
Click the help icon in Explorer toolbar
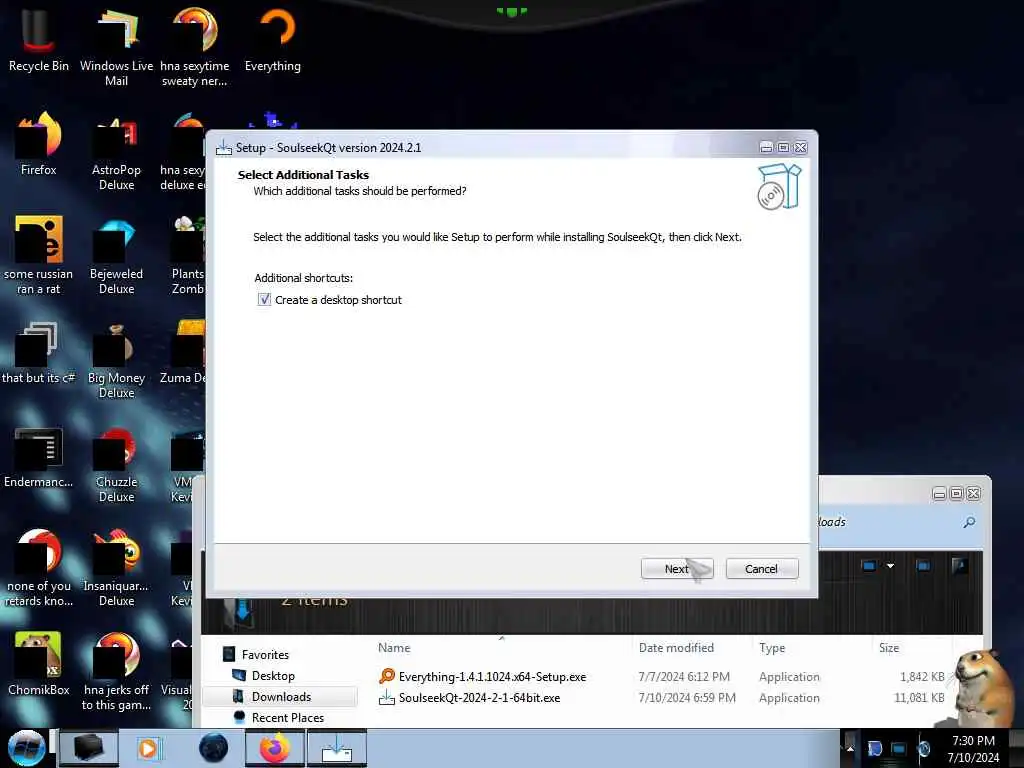(x=959, y=566)
